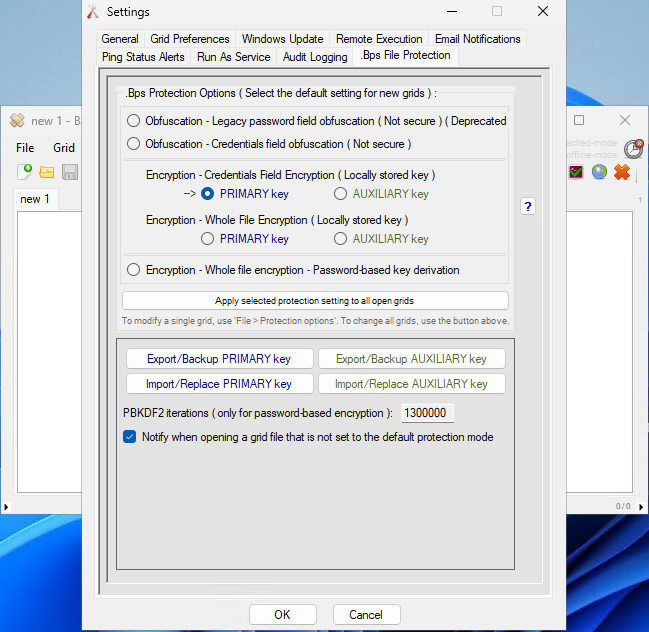Click OK to confirm settings
This screenshot has width=649, height=632.
tap(283, 615)
